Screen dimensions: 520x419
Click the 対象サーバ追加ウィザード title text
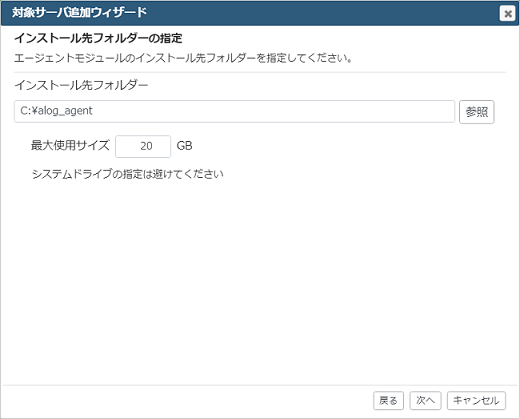coord(79,13)
